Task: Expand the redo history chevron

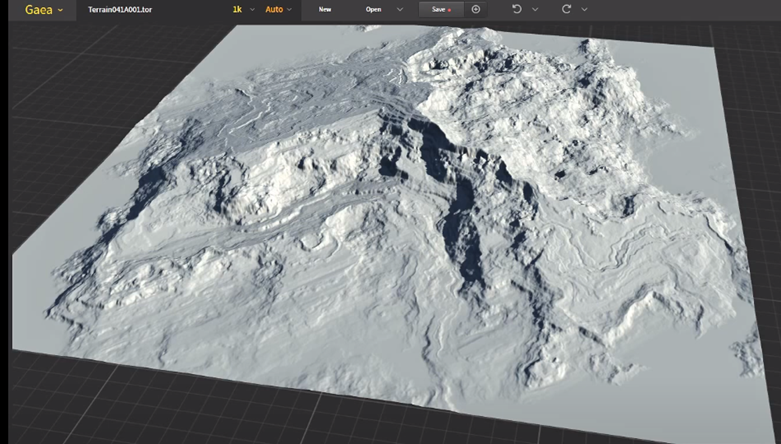Action: click(584, 9)
